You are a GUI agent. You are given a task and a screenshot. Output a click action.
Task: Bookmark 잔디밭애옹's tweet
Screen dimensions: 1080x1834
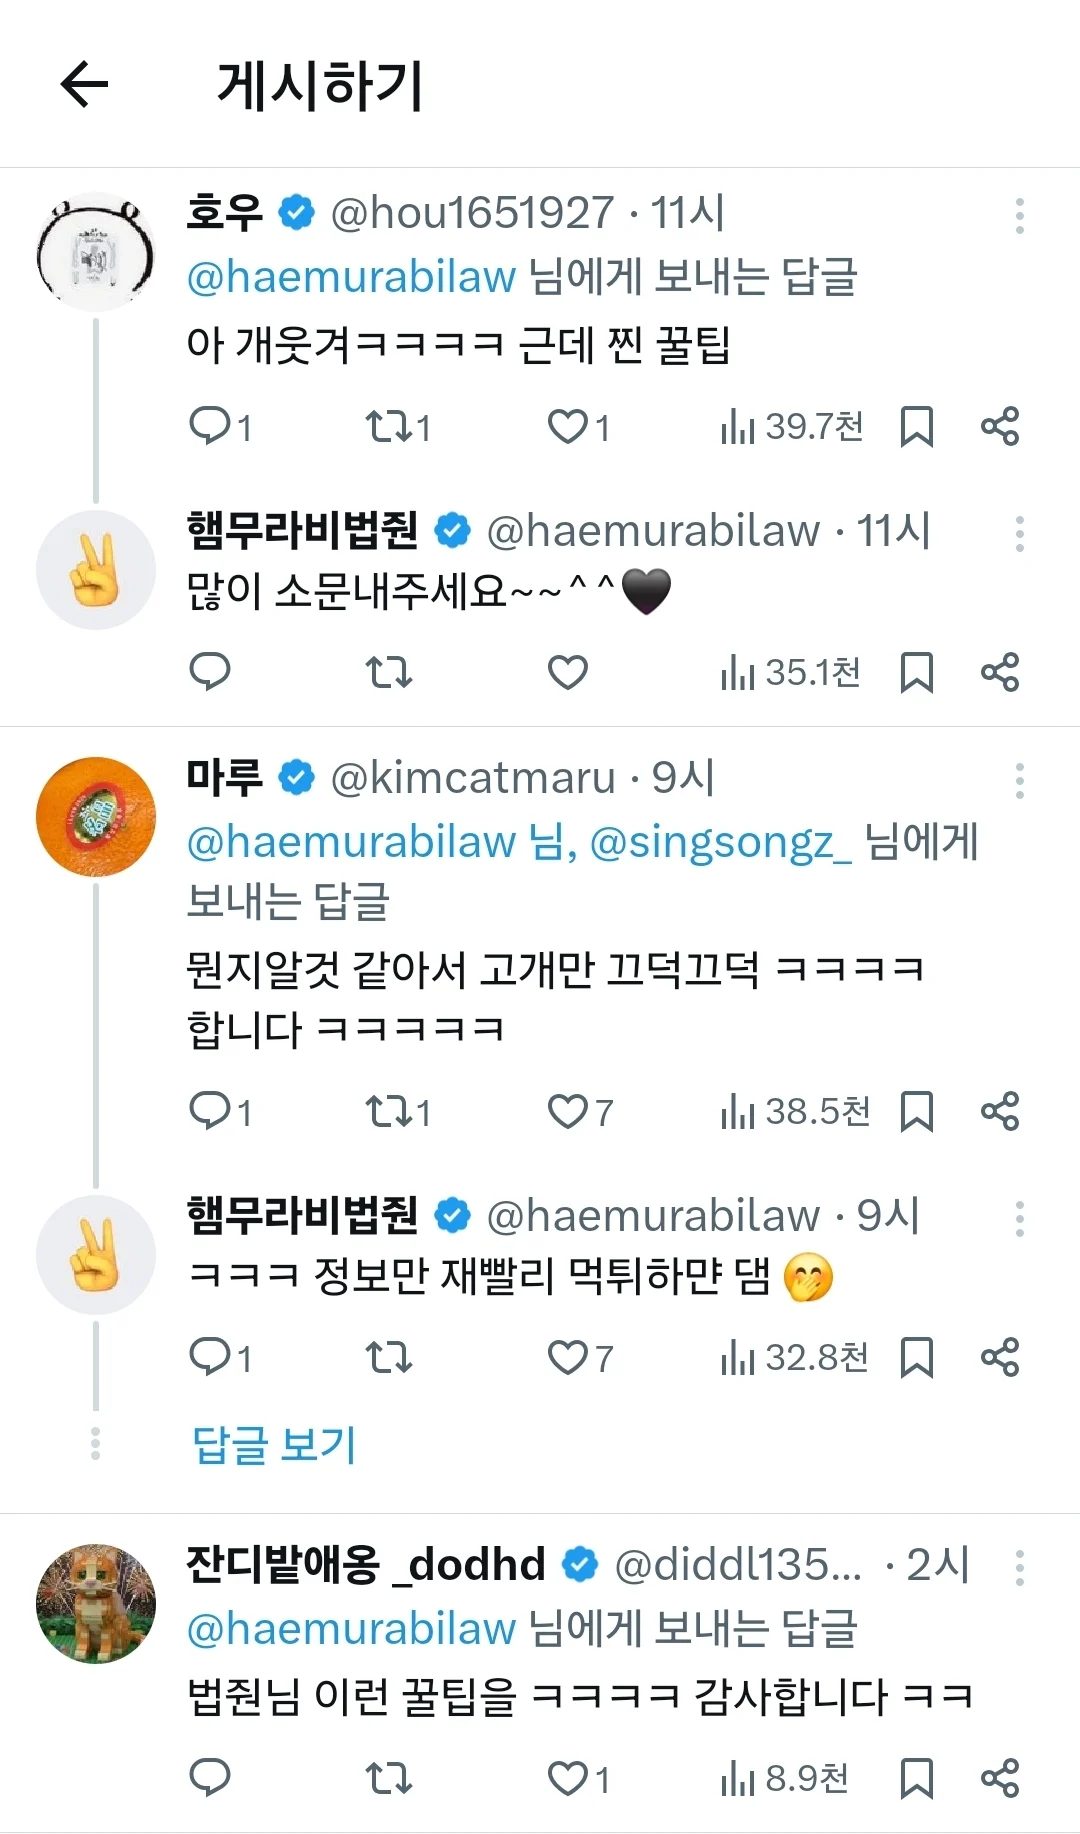(x=916, y=1778)
